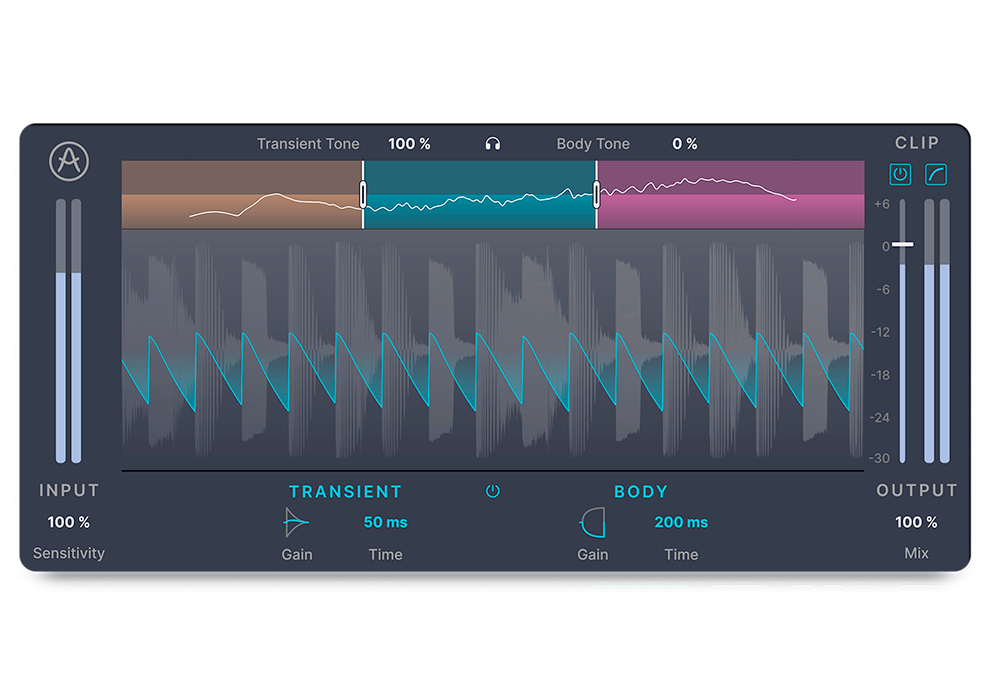Click the Mix 100% value

tap(916, 521)
